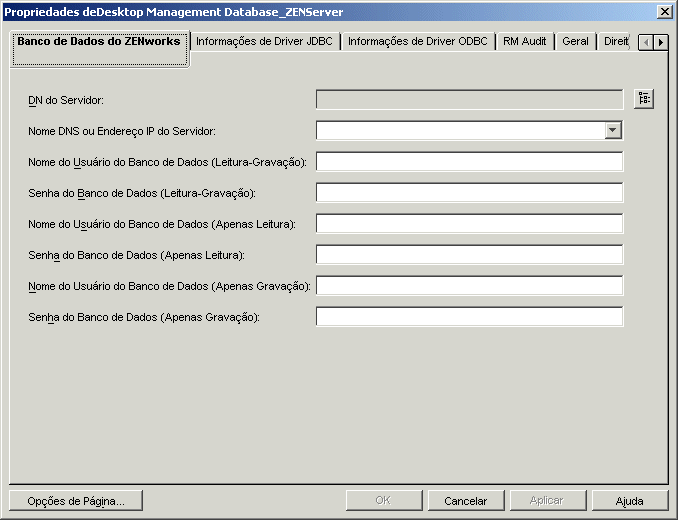This screenshot has width=678, height=520.
Task: Click the 'Senha do Banco de Dados (Apenas Leitura):' label
Action: click(x=136, y=255)
